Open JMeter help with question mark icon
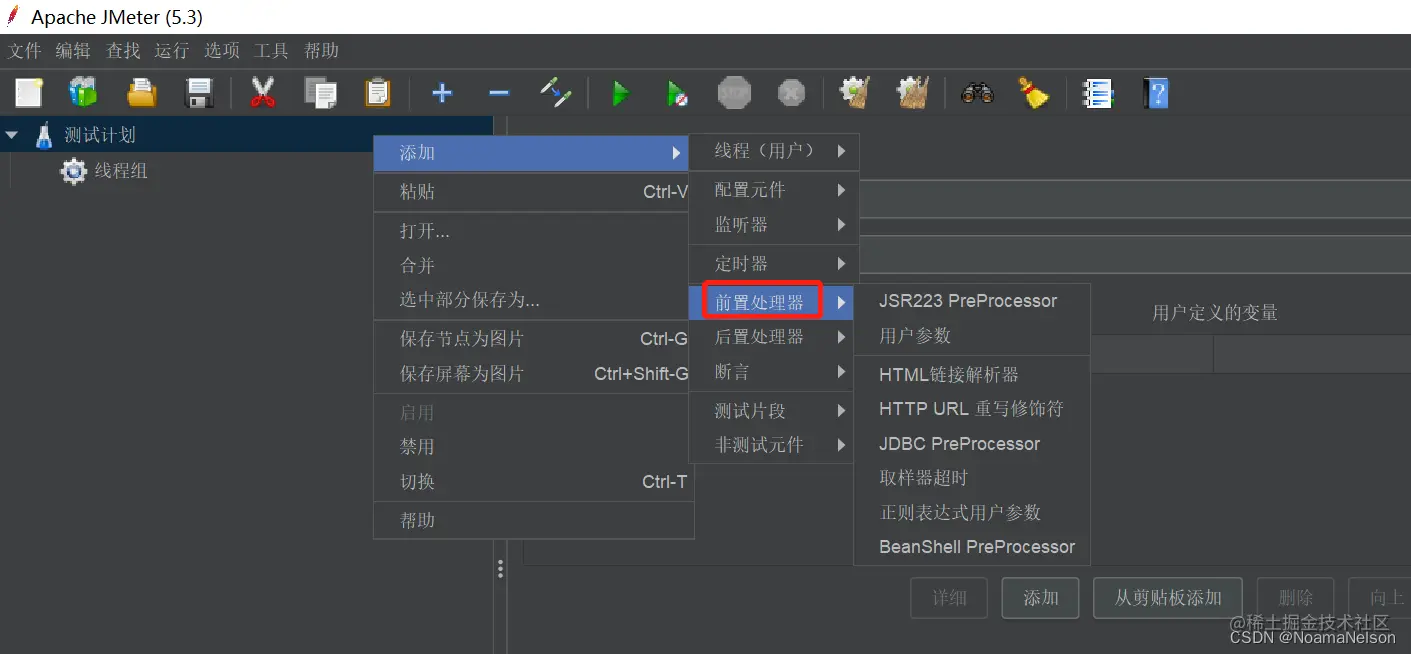 tap(1155, 92)
